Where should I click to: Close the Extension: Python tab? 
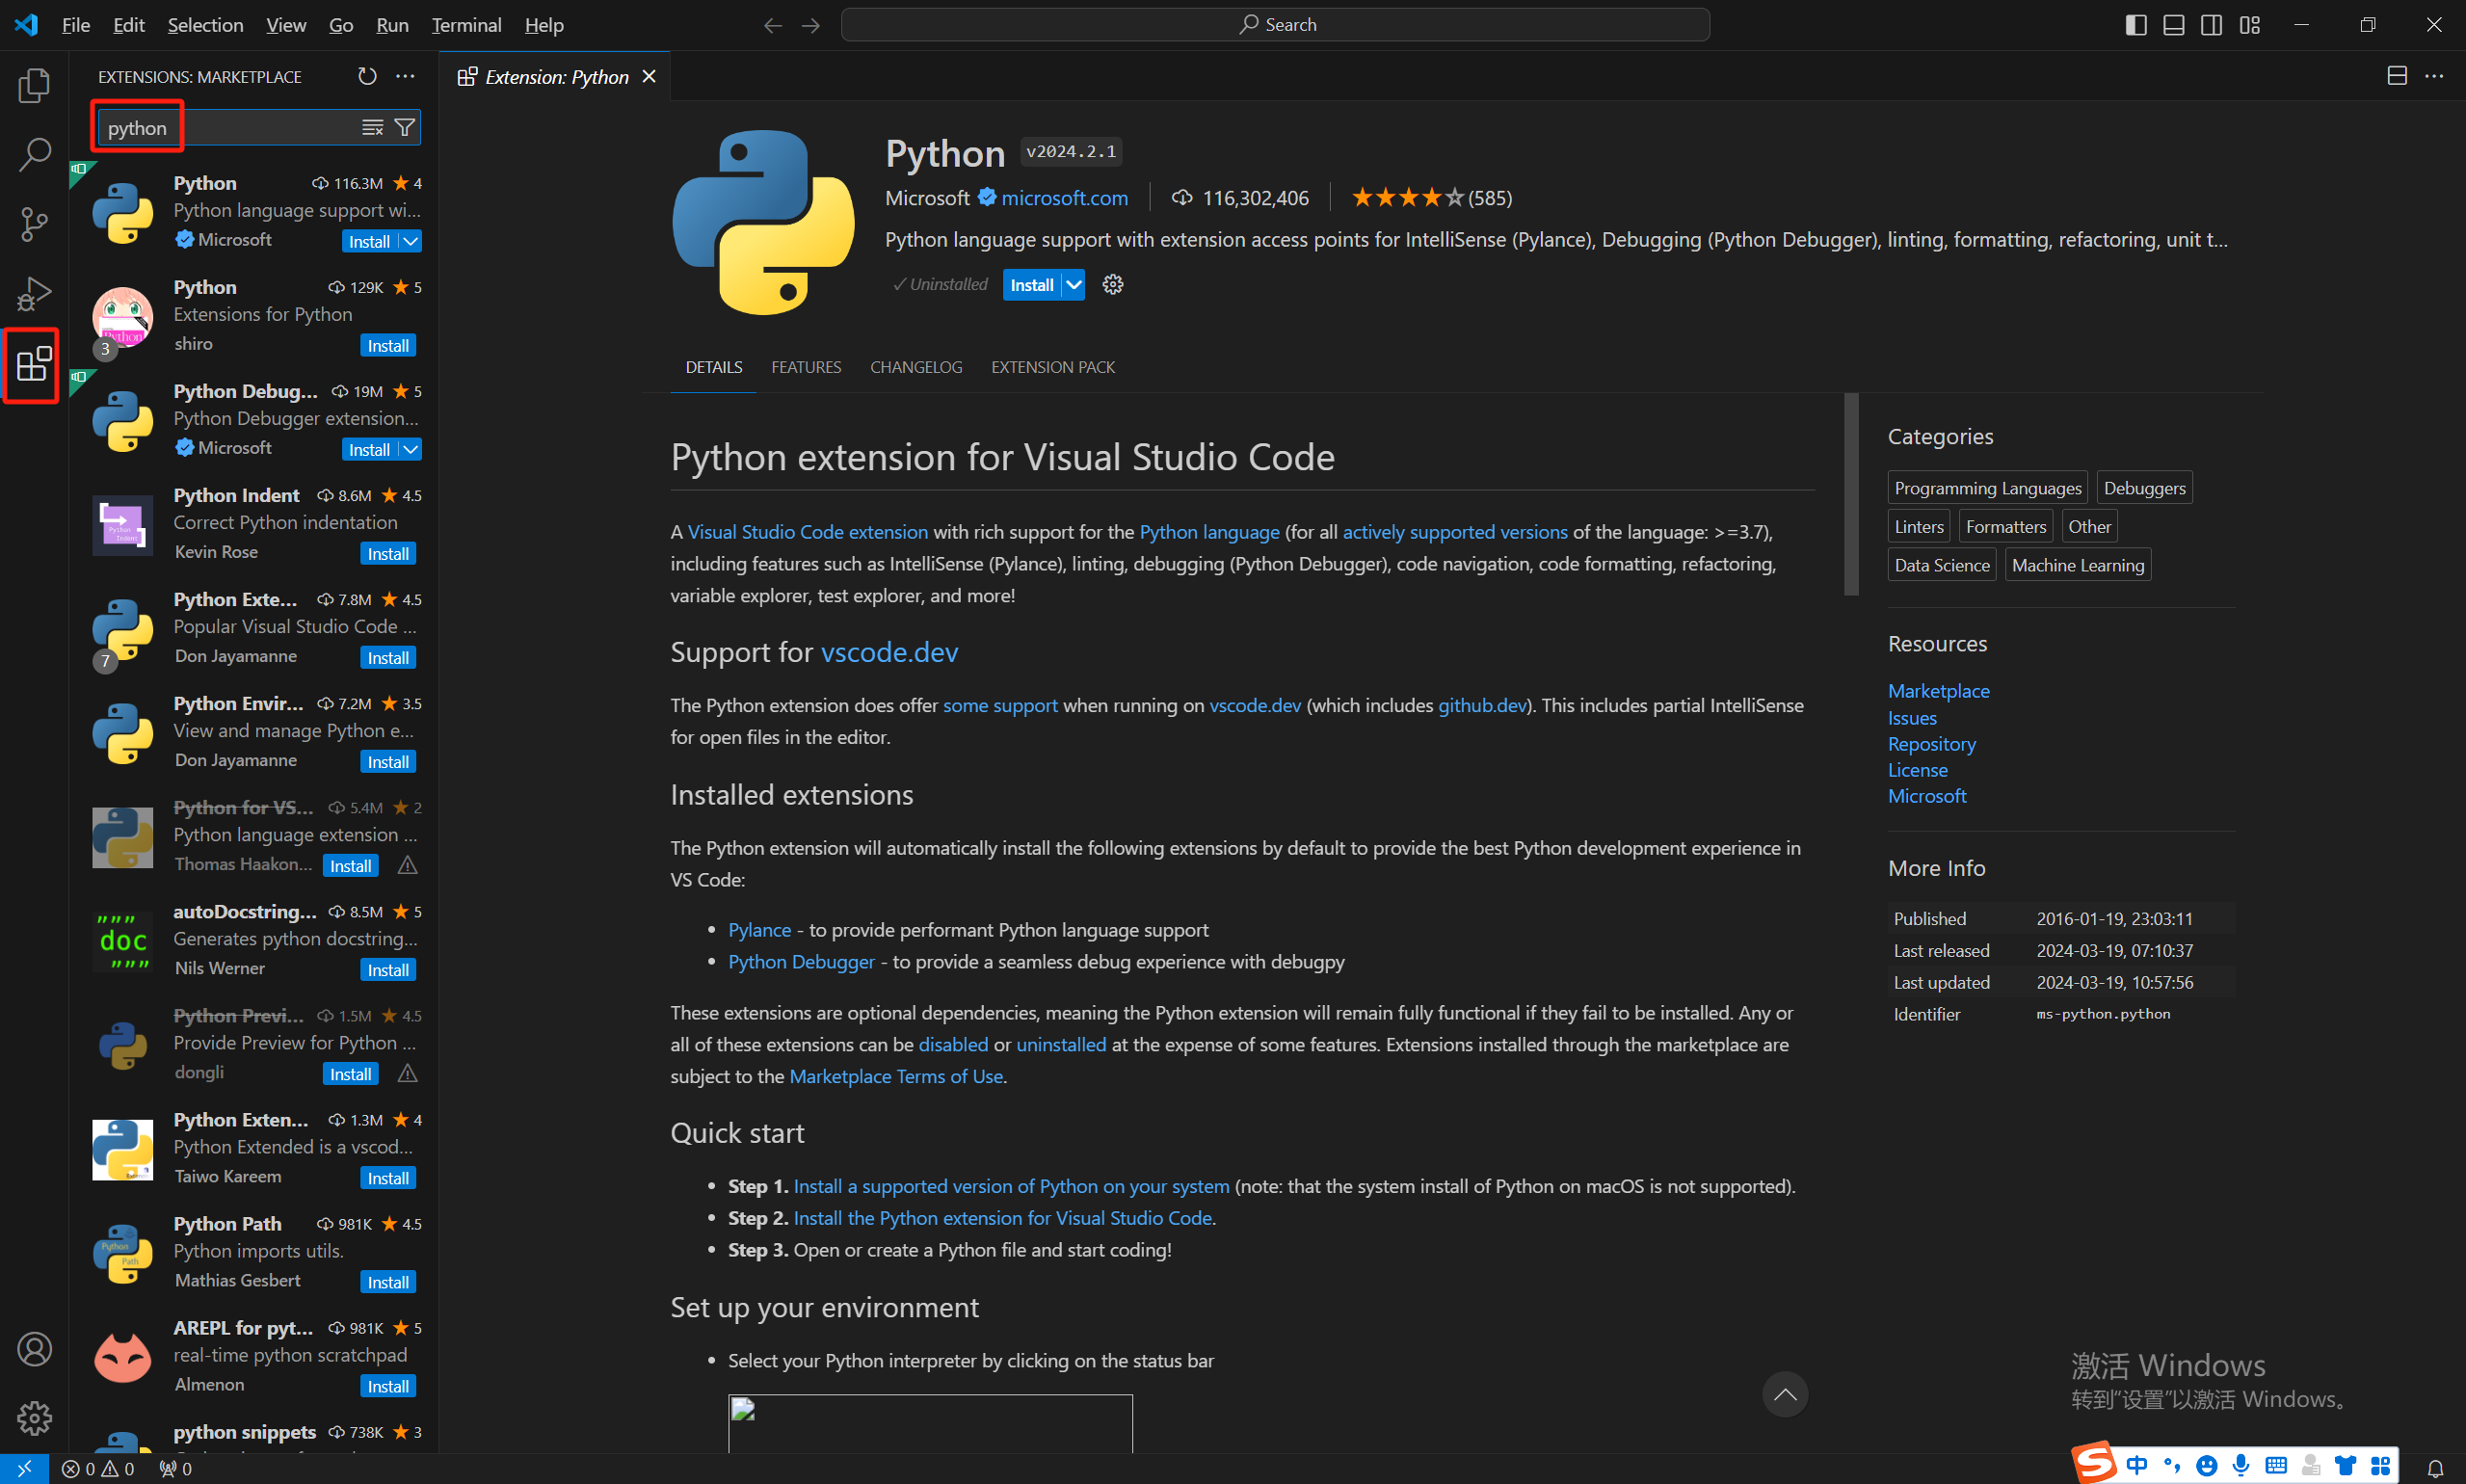coord(649,76)
